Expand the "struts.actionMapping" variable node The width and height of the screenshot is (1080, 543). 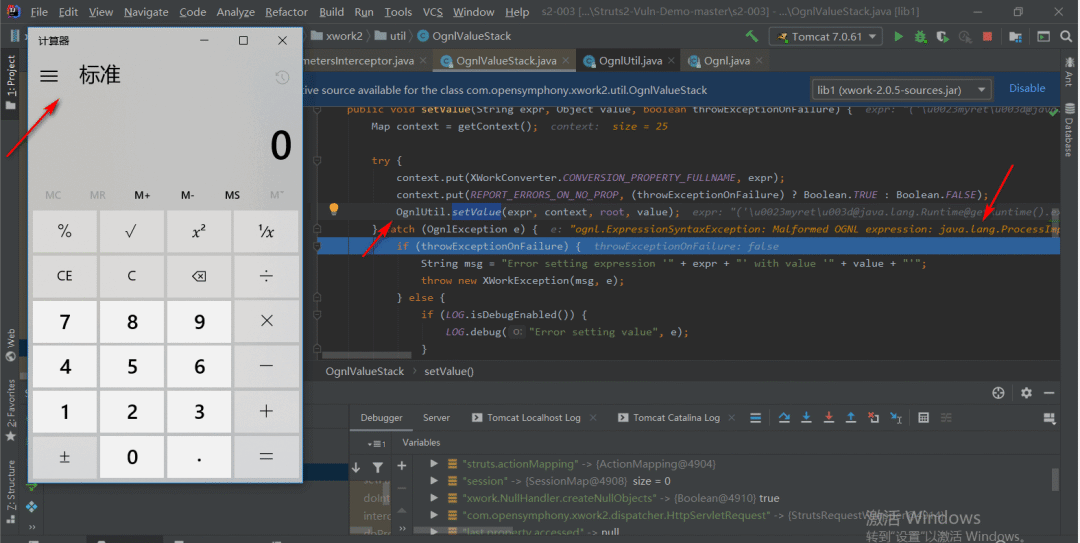click(x=434, y=464)
